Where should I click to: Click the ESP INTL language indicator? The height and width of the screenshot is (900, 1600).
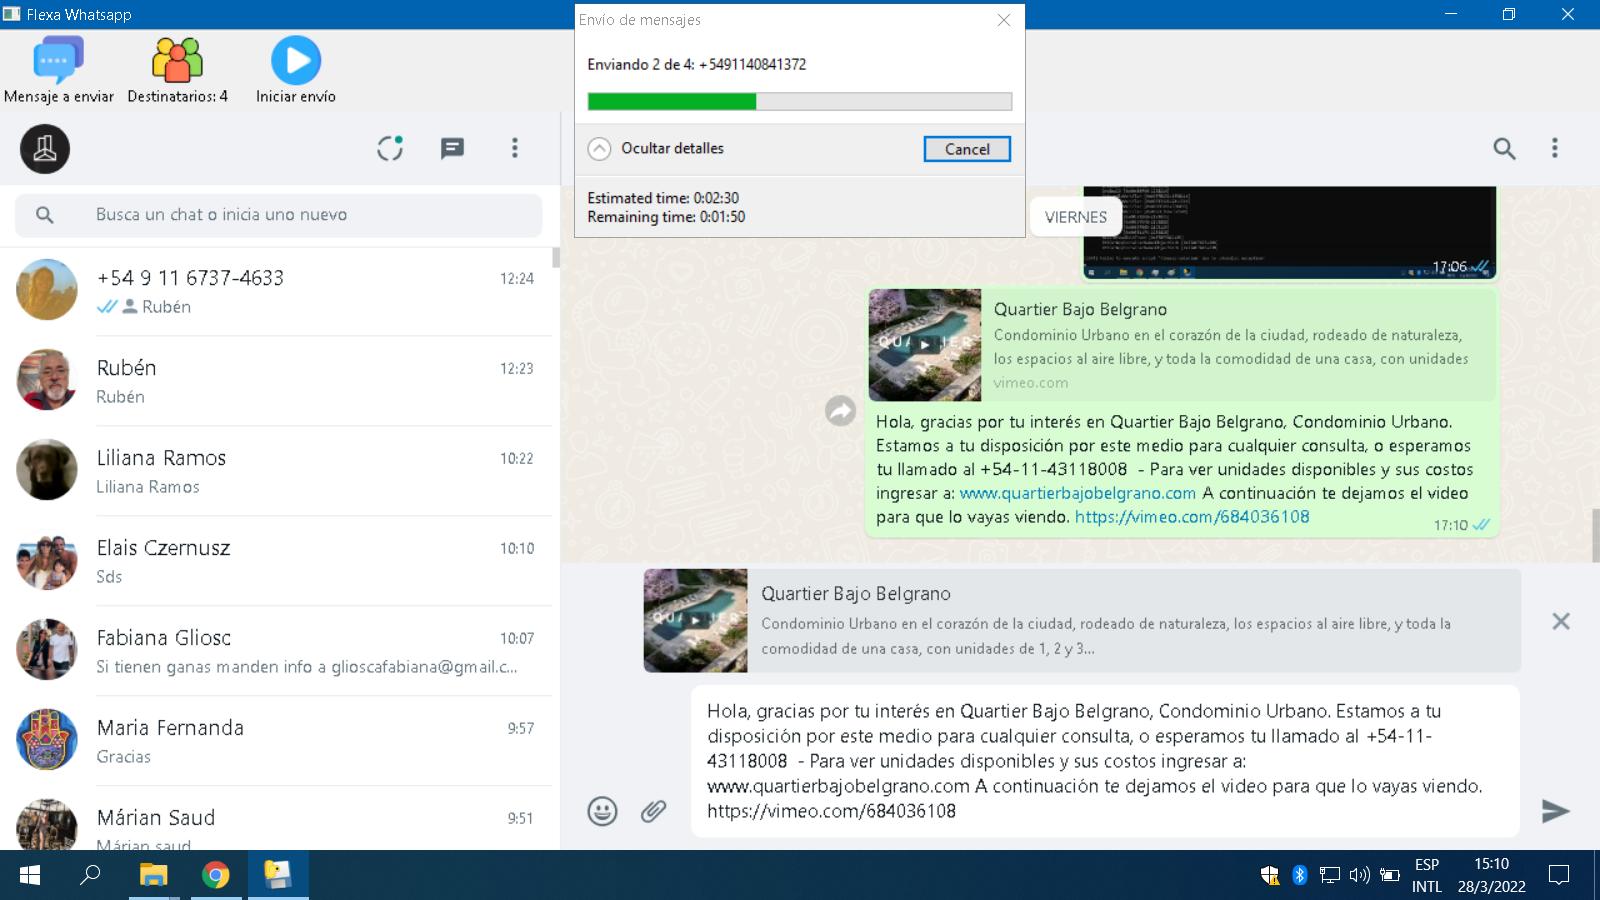coord(1427,875)
